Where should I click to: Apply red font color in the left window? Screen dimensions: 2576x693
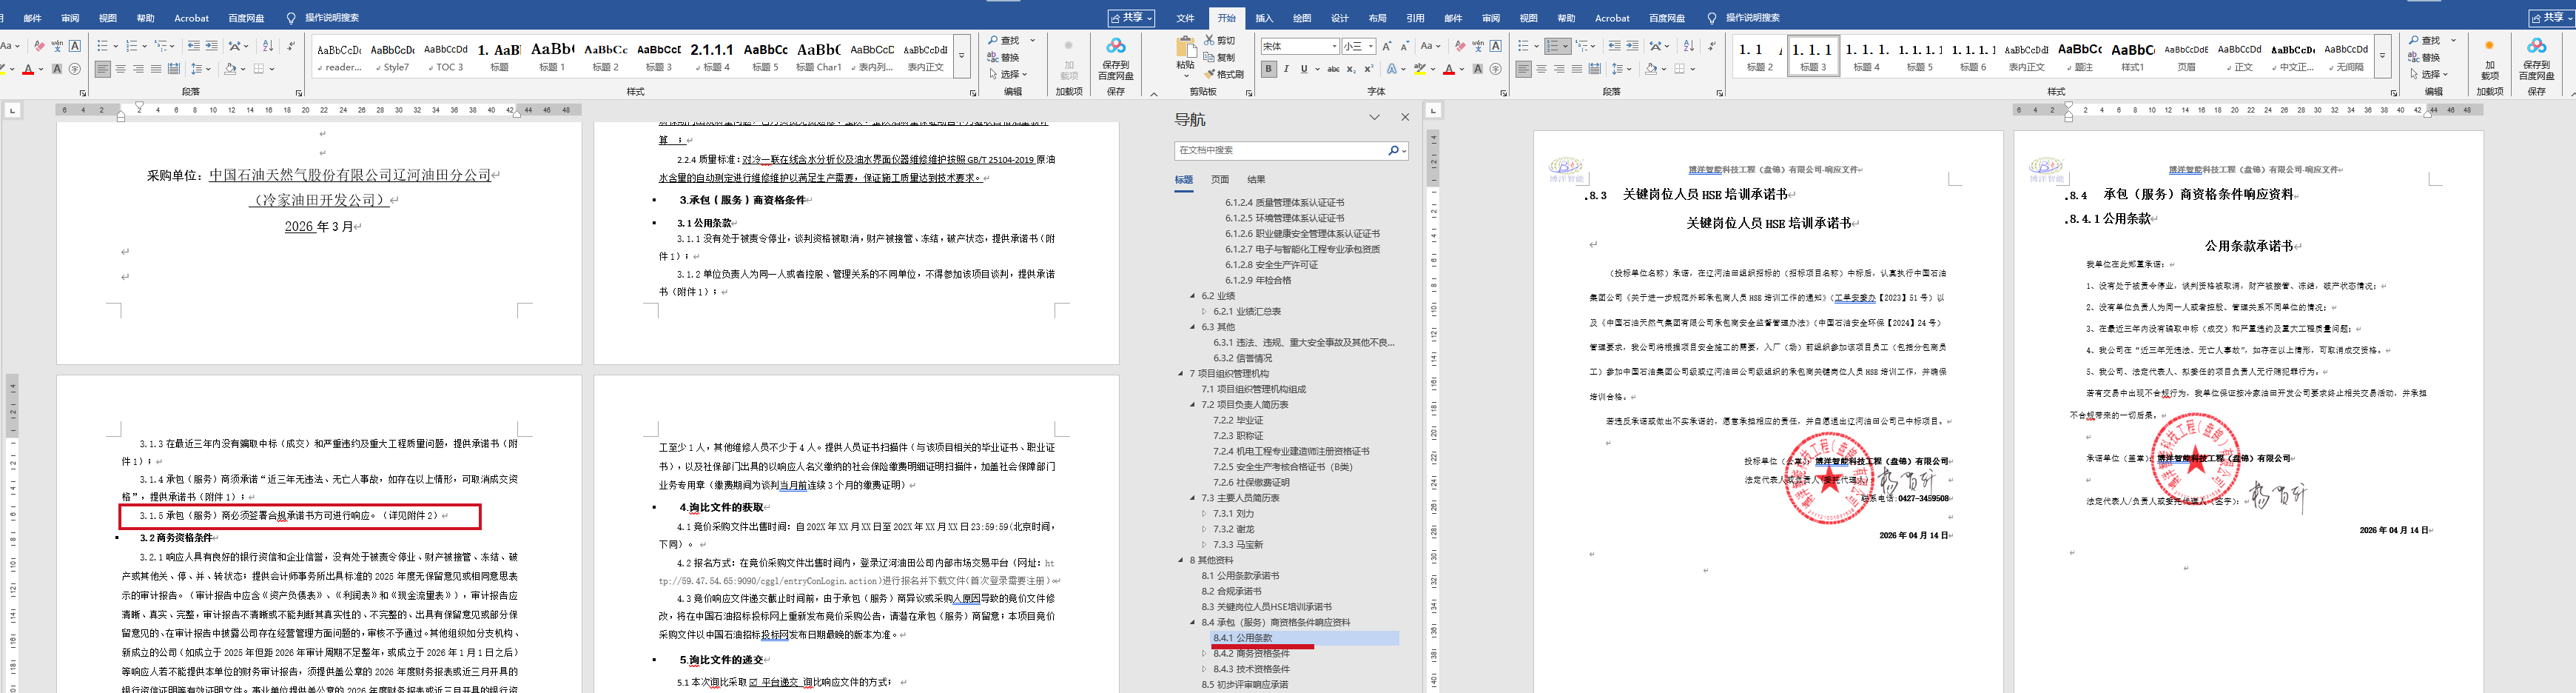pos(28,69)
